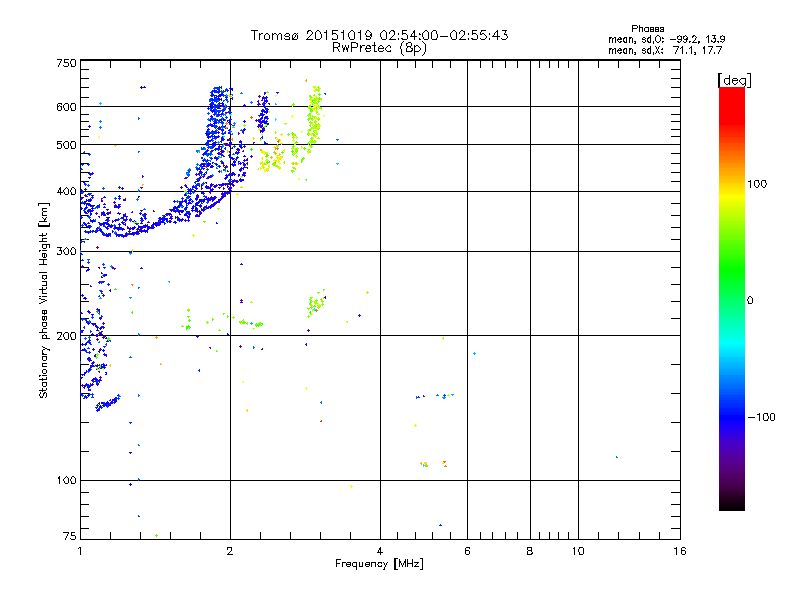
Task: Click the "Phases" heading text
Action: [x=647, y=29]
